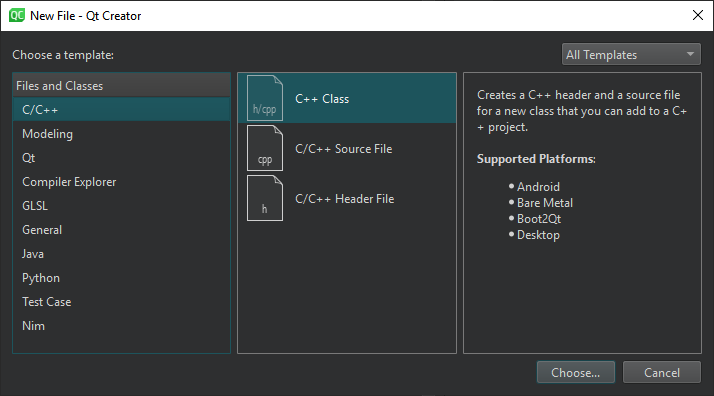714x396 pixels.
Task: Click the Supported Platforms heading
Action: (x=536, y=159)
